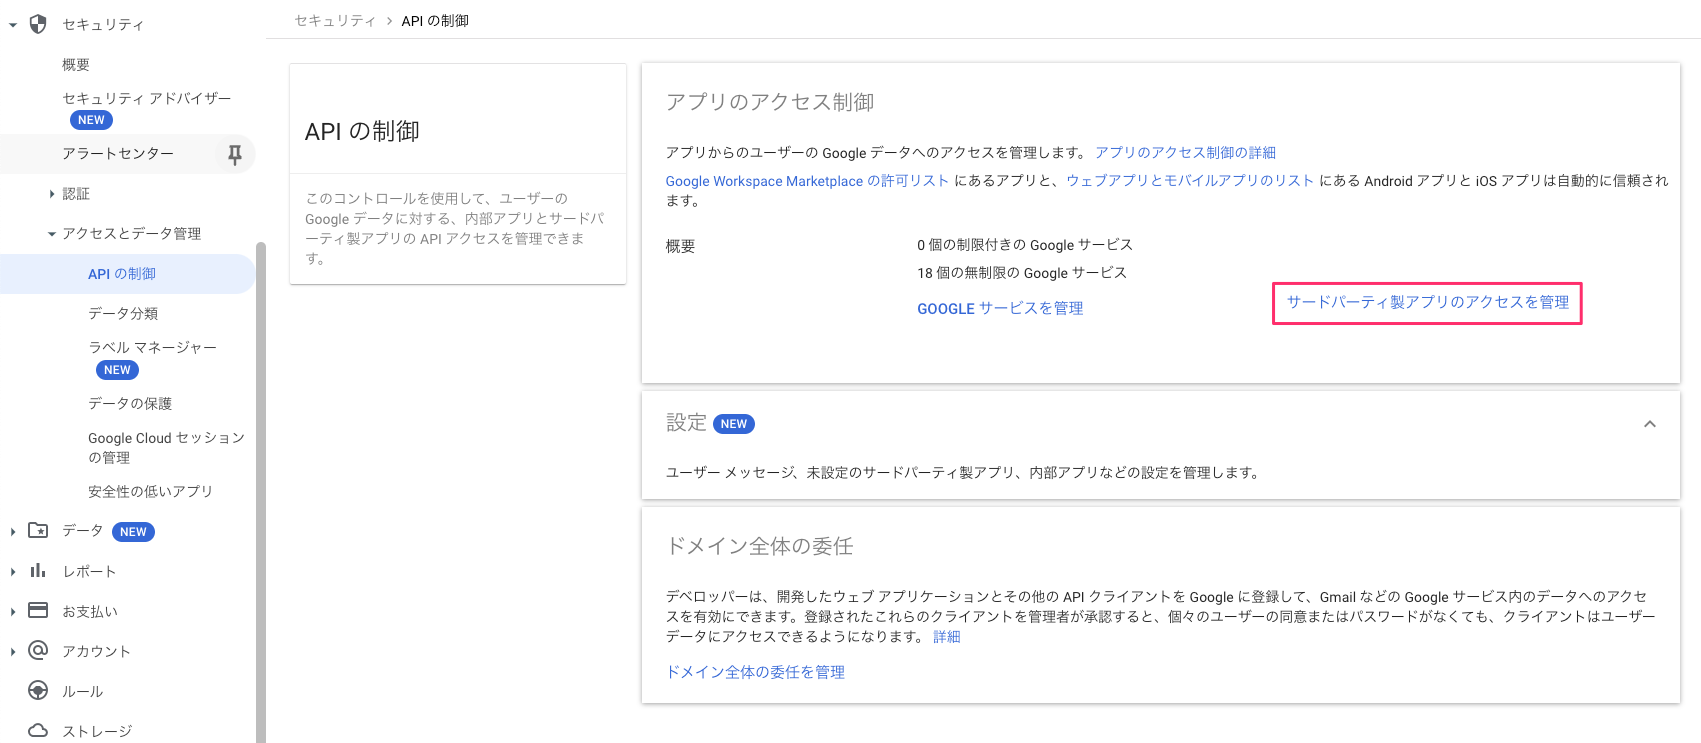Screen dimensions: 1701x743
Task: Click 詳細 link in ドメイン全体の委任
Action: point(947,637)
